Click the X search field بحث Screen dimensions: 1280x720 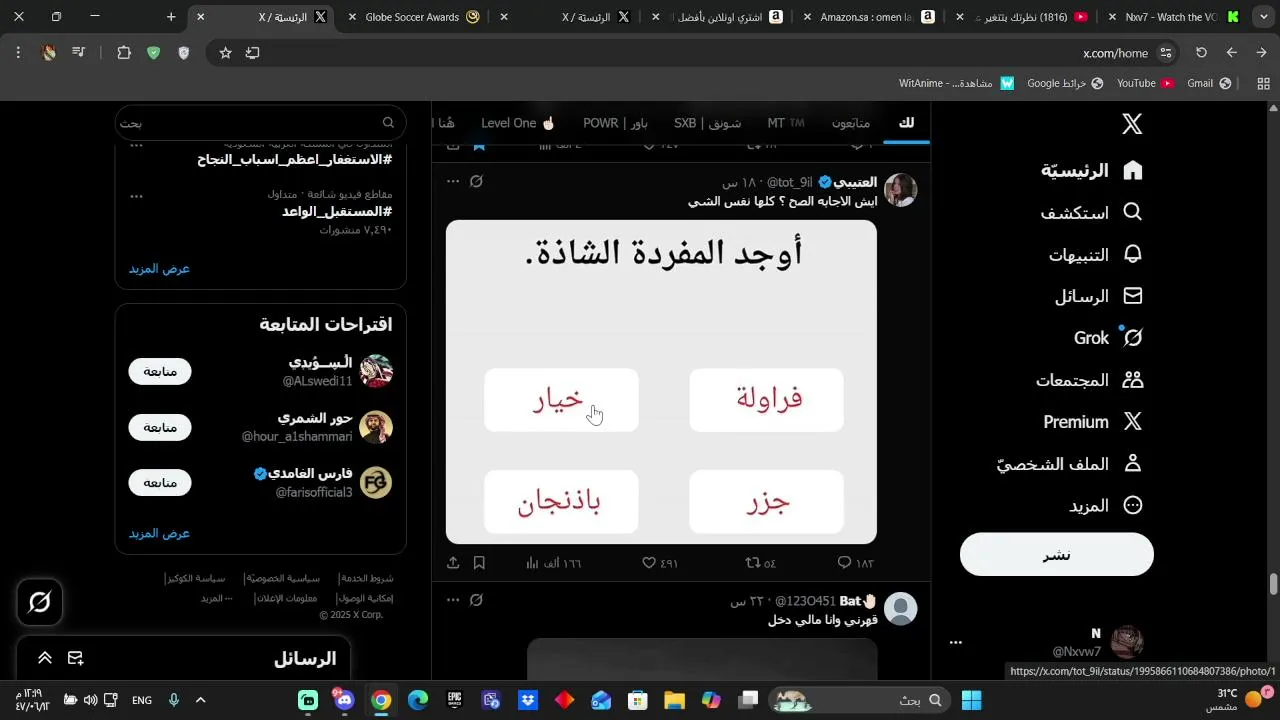260,123
